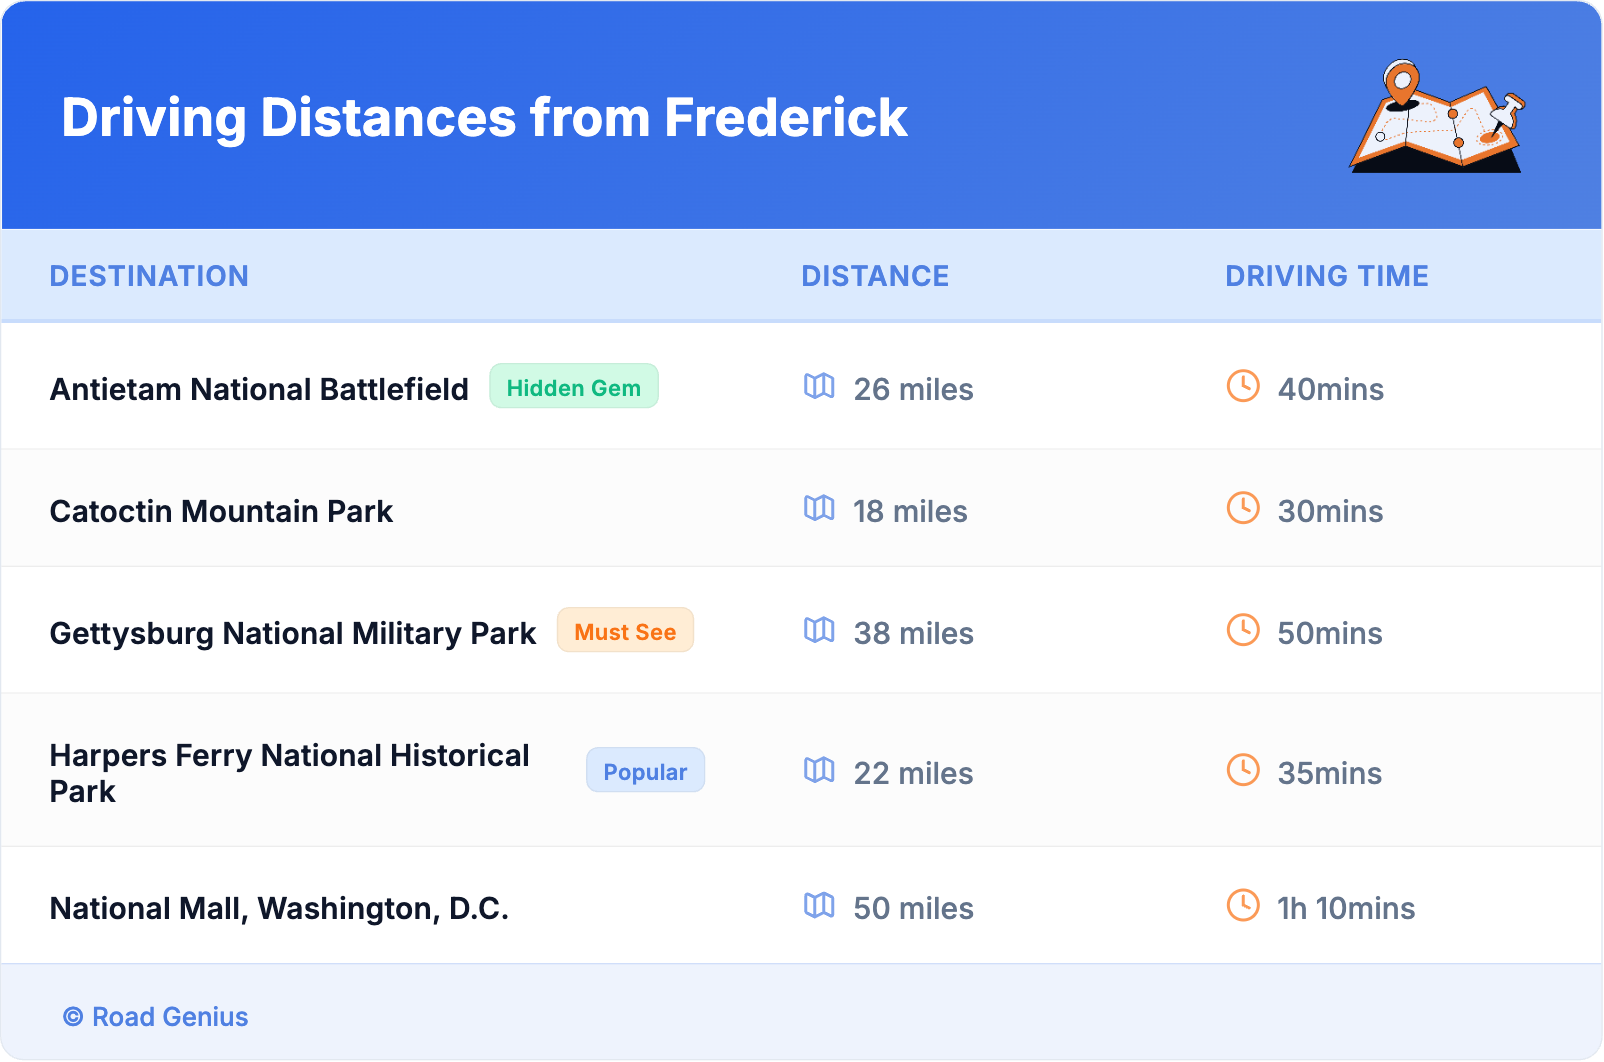Click the clock icon beside 1h 10mins
Image resolution: width=1604 pixels, height=1062 pixels.
1243,905
